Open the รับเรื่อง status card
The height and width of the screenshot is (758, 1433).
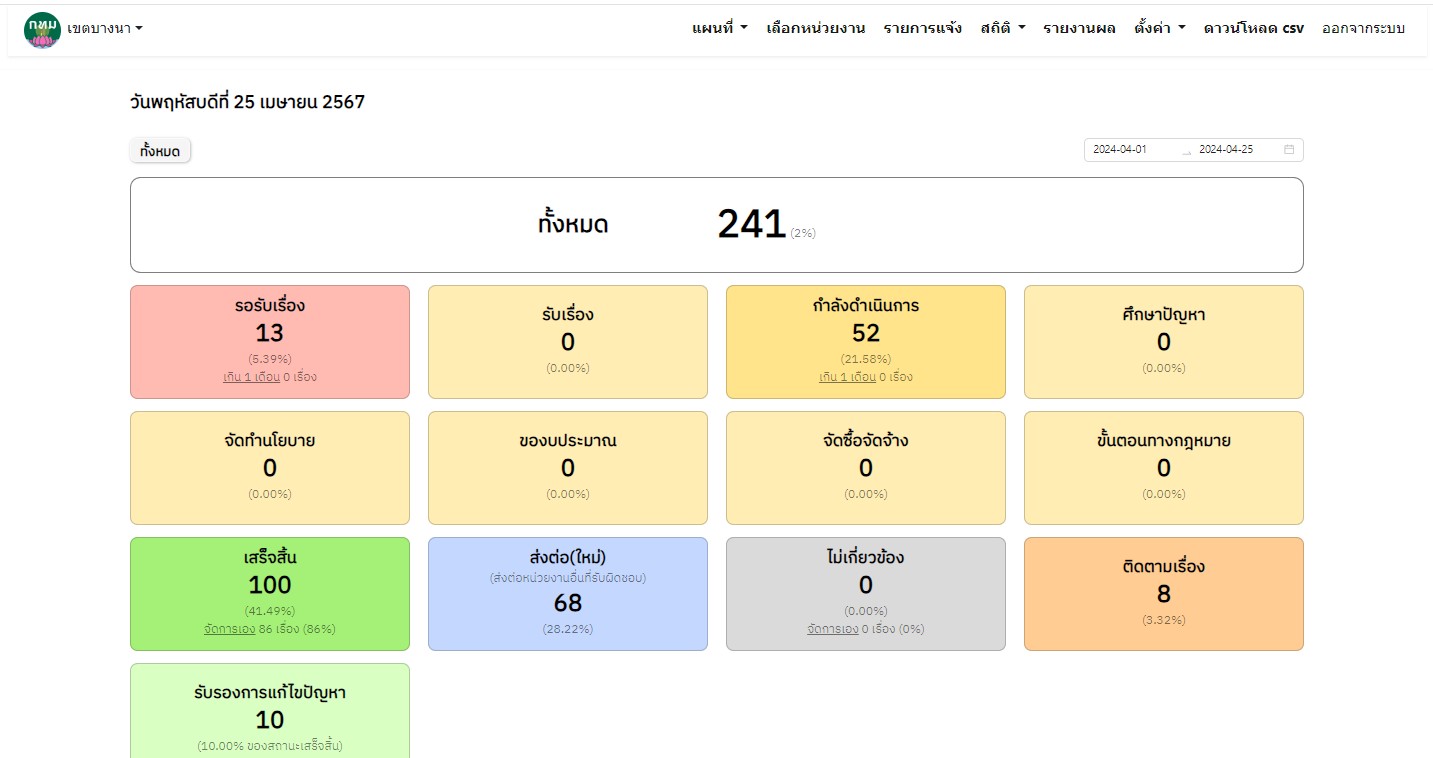tap(568, 342)
